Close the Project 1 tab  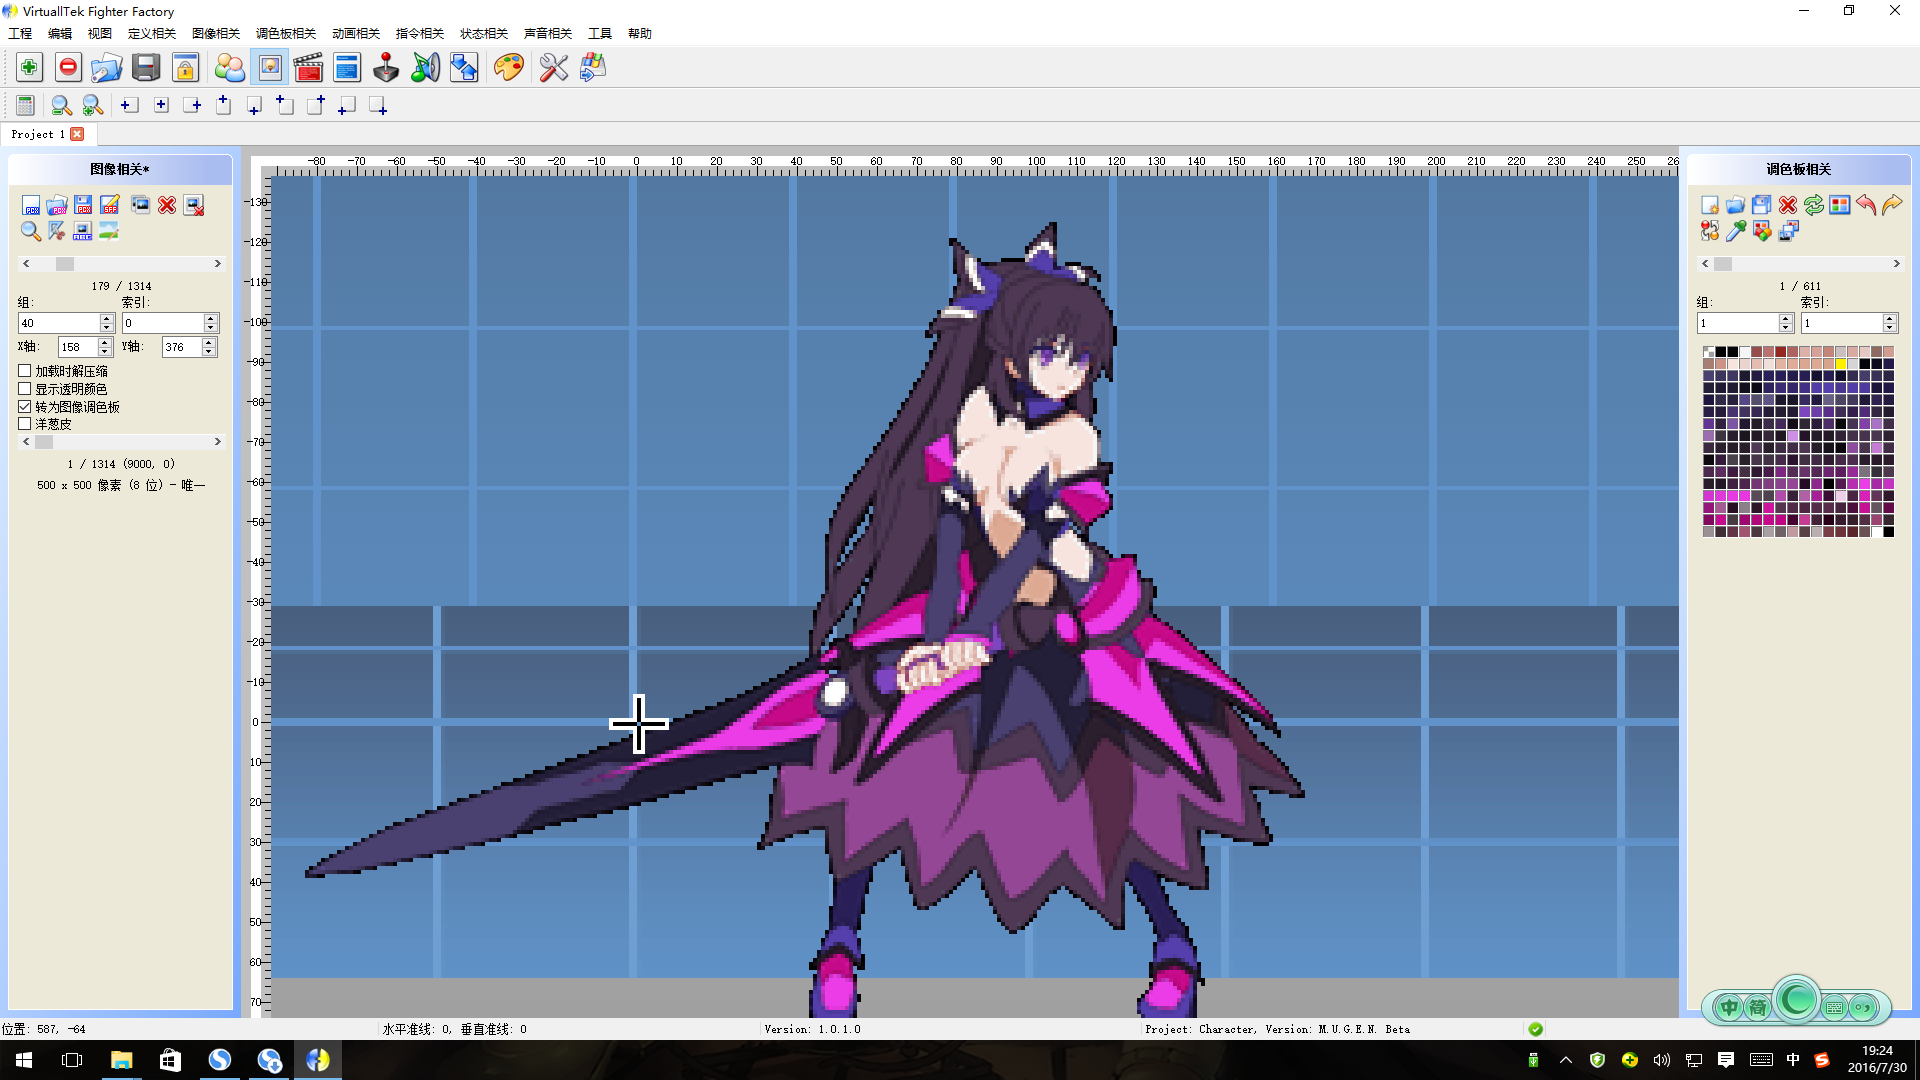[77, 134]
